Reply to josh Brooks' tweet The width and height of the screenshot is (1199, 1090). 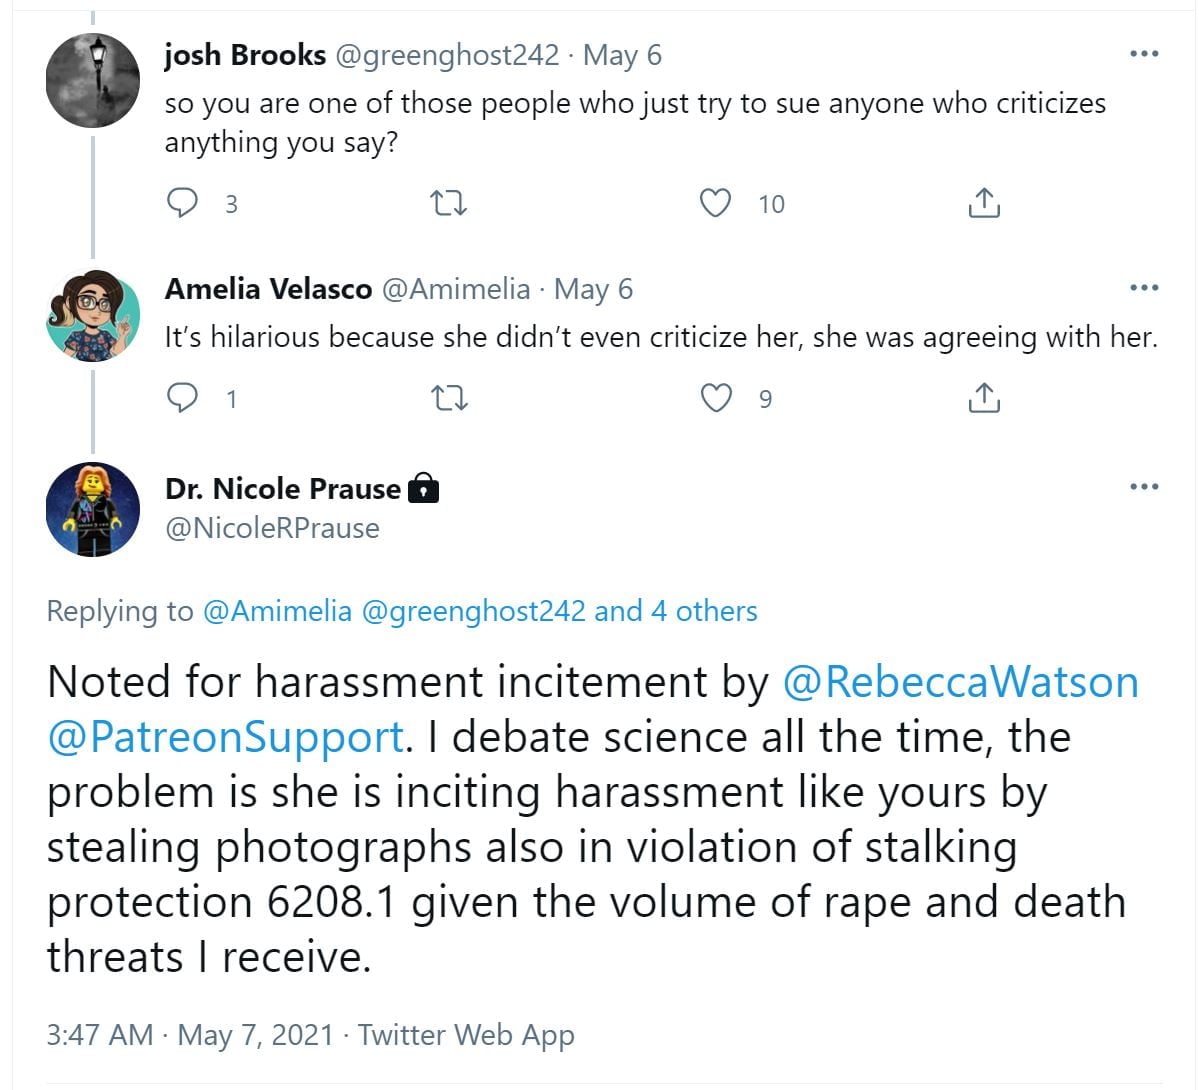(x=182, y=203)
